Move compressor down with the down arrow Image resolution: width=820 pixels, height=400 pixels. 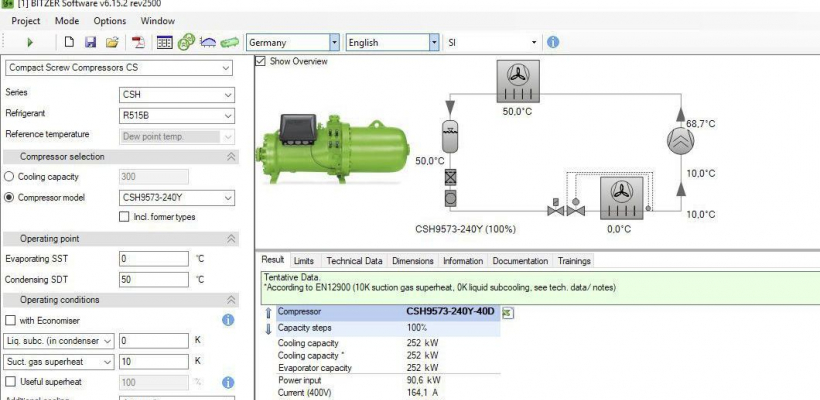[268, 329]
